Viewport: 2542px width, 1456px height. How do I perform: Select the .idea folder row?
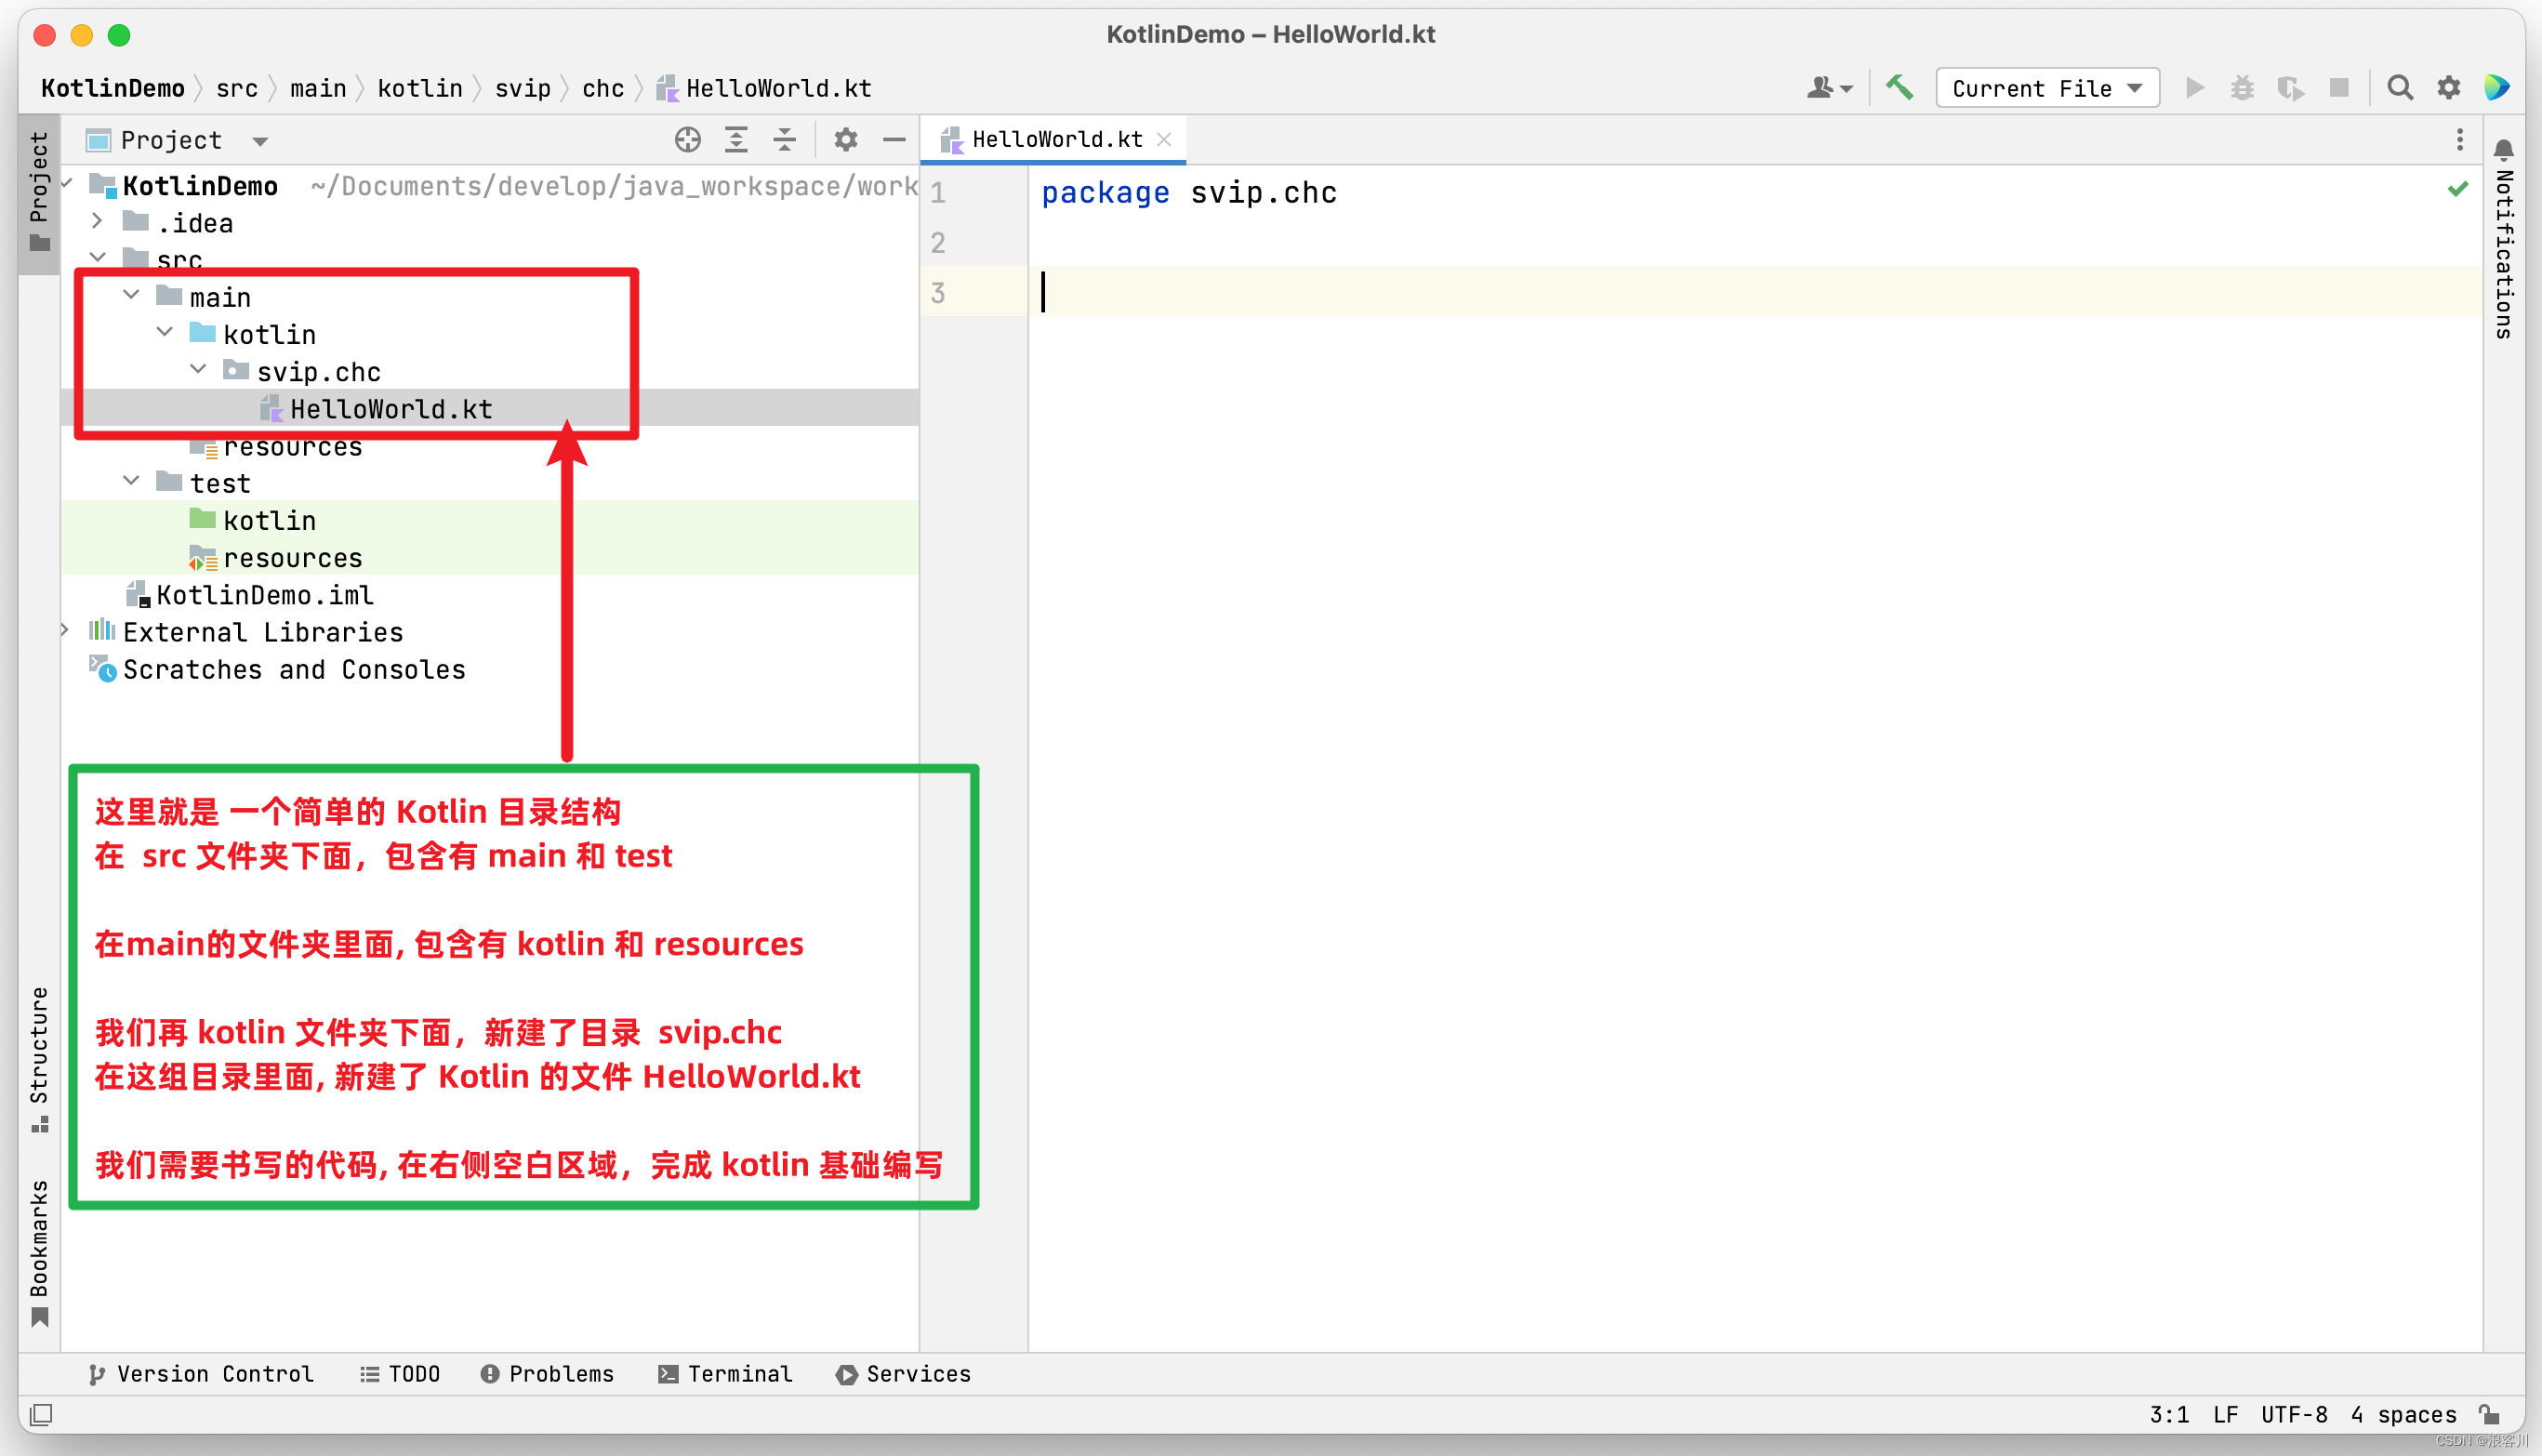coord(490,222)
